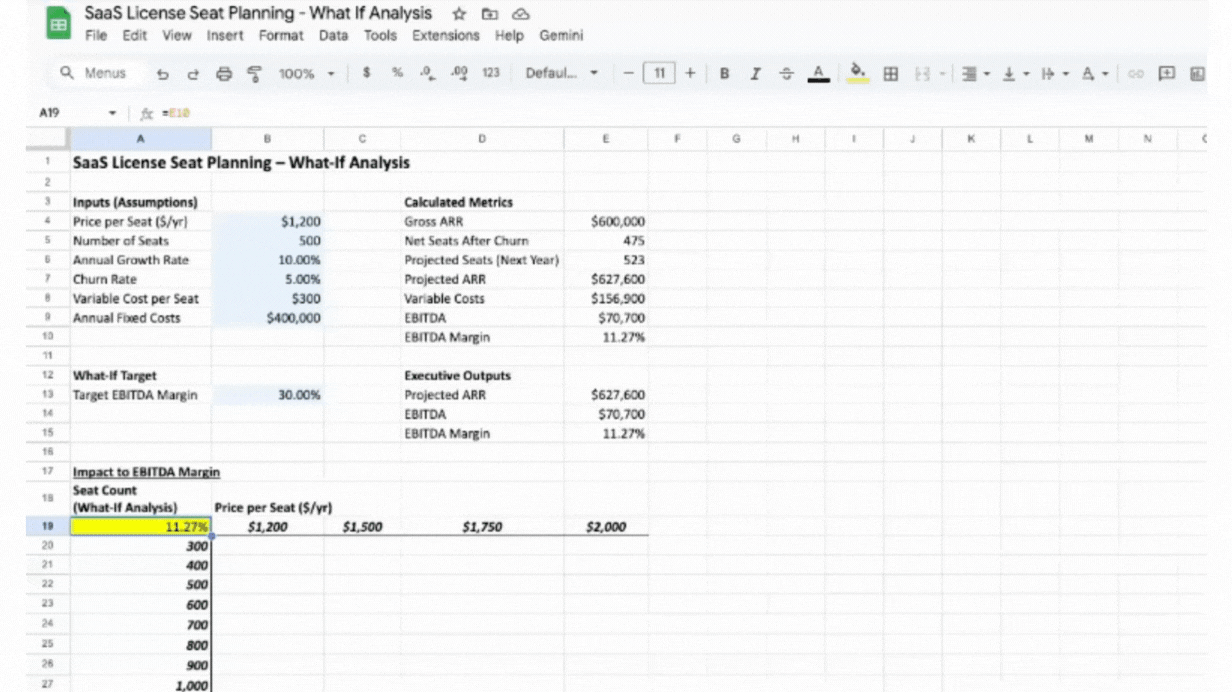
Task: Apply currency format with dollar sign
Action: [x=367, y=73]
